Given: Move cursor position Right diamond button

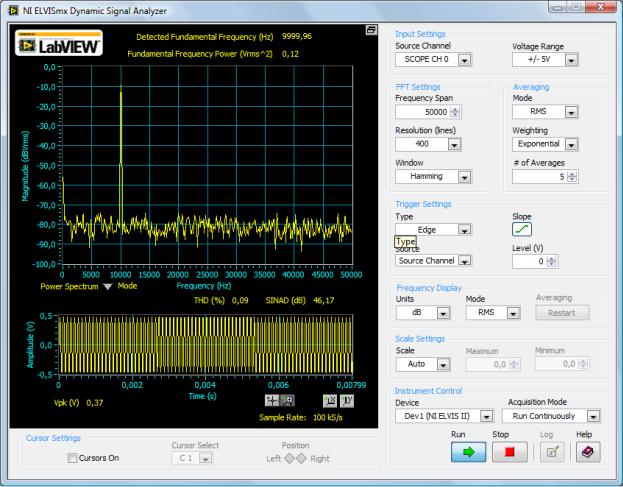Looking at the screenshot, I should (302, 458).
